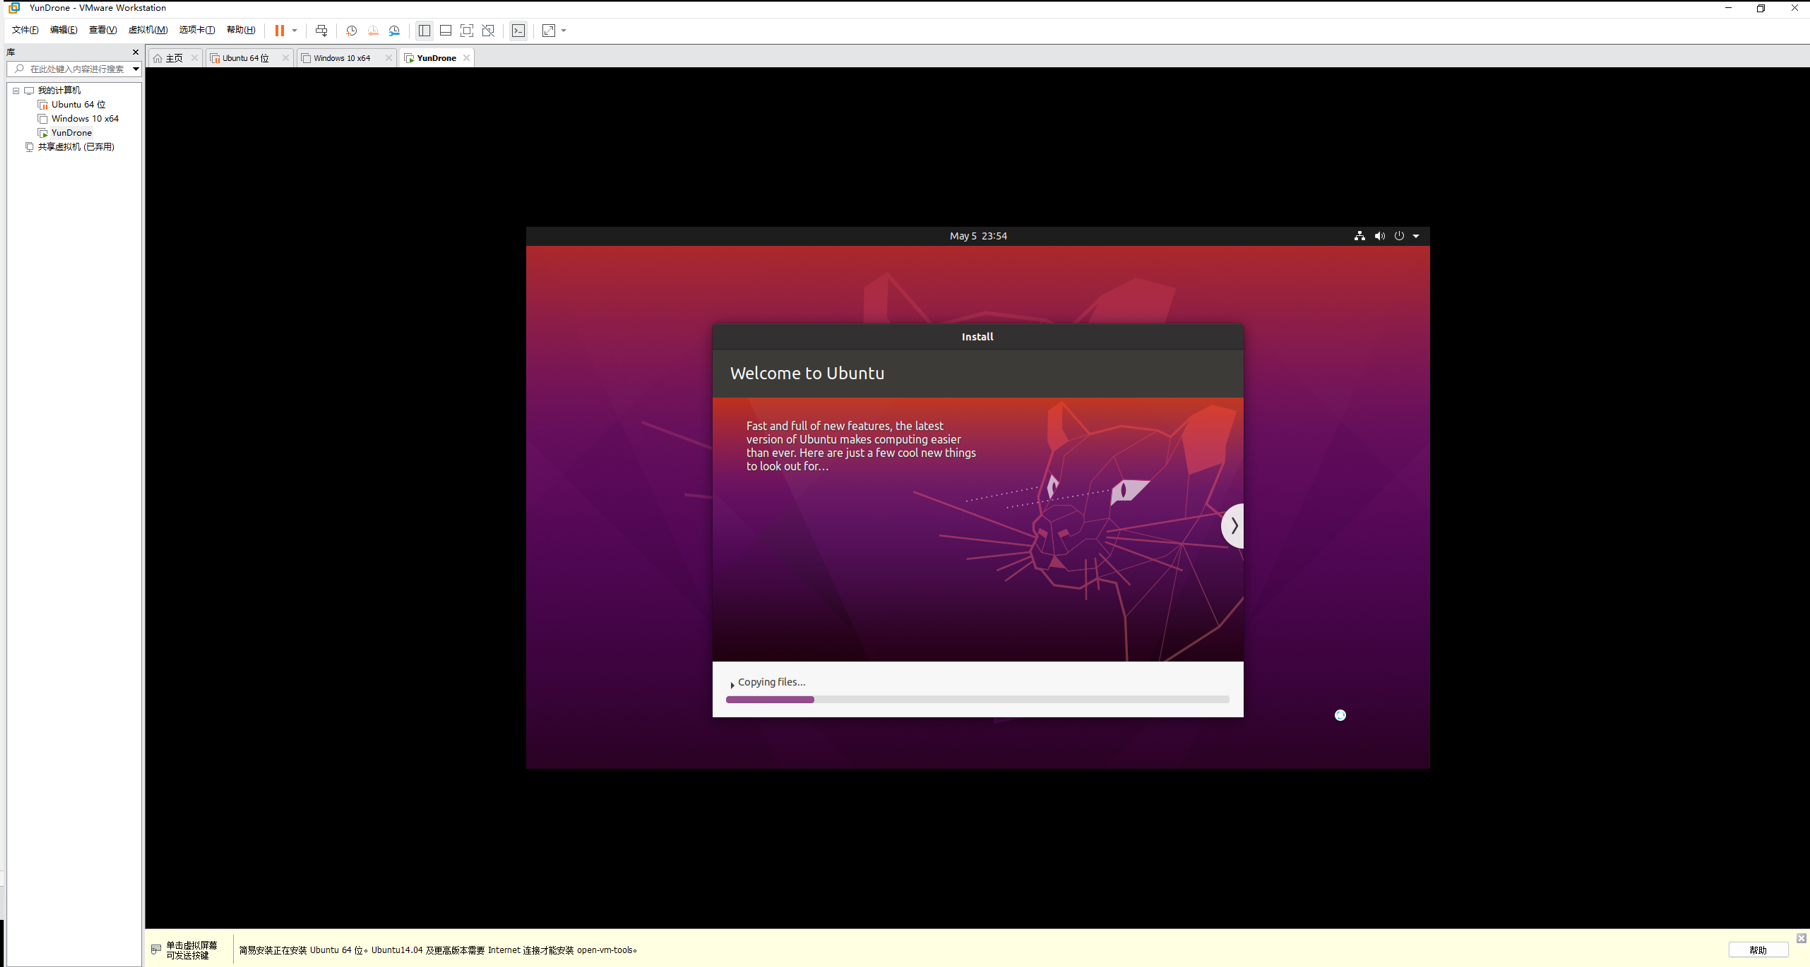1810x967 pixels.
Task: Close the 主页 tab
Action: [x=194, y=58]
